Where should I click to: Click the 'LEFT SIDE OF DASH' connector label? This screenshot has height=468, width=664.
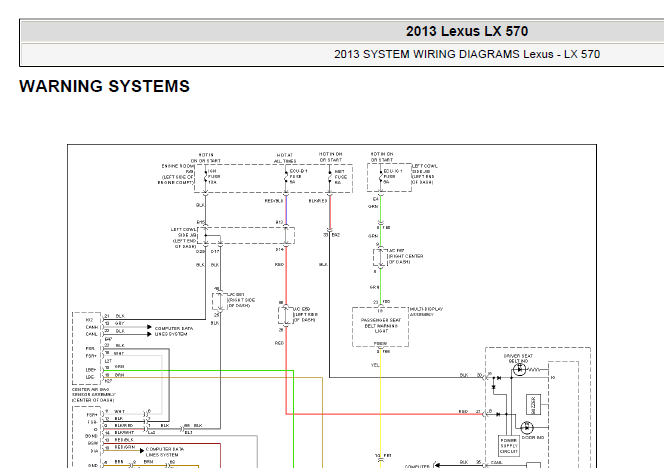tap(306, 317)
